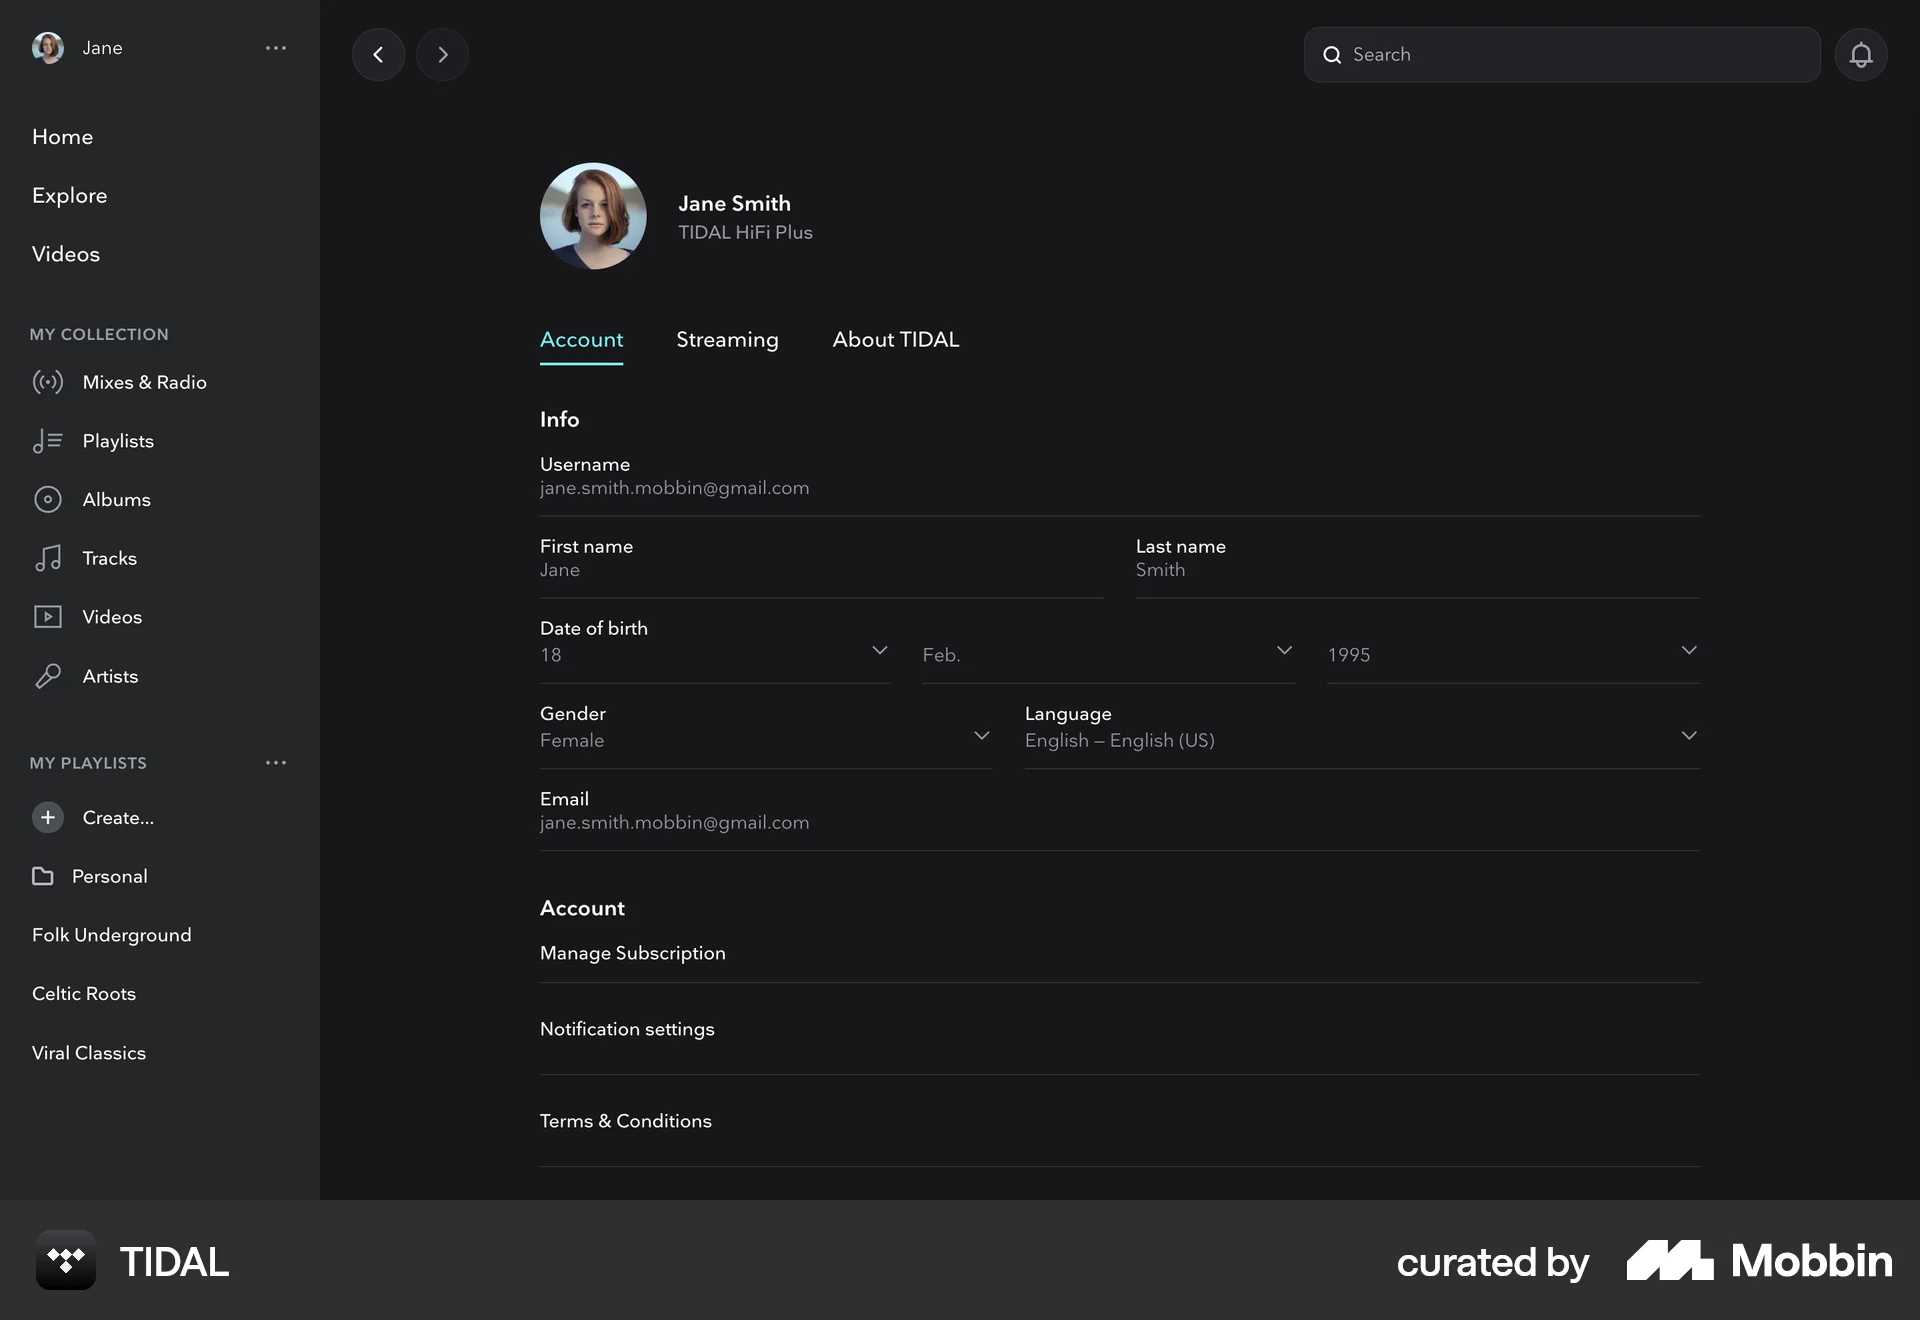Select the Playlists icon in My Collection
Screen dimensions: 1920x1320
[x=49, y=441]
